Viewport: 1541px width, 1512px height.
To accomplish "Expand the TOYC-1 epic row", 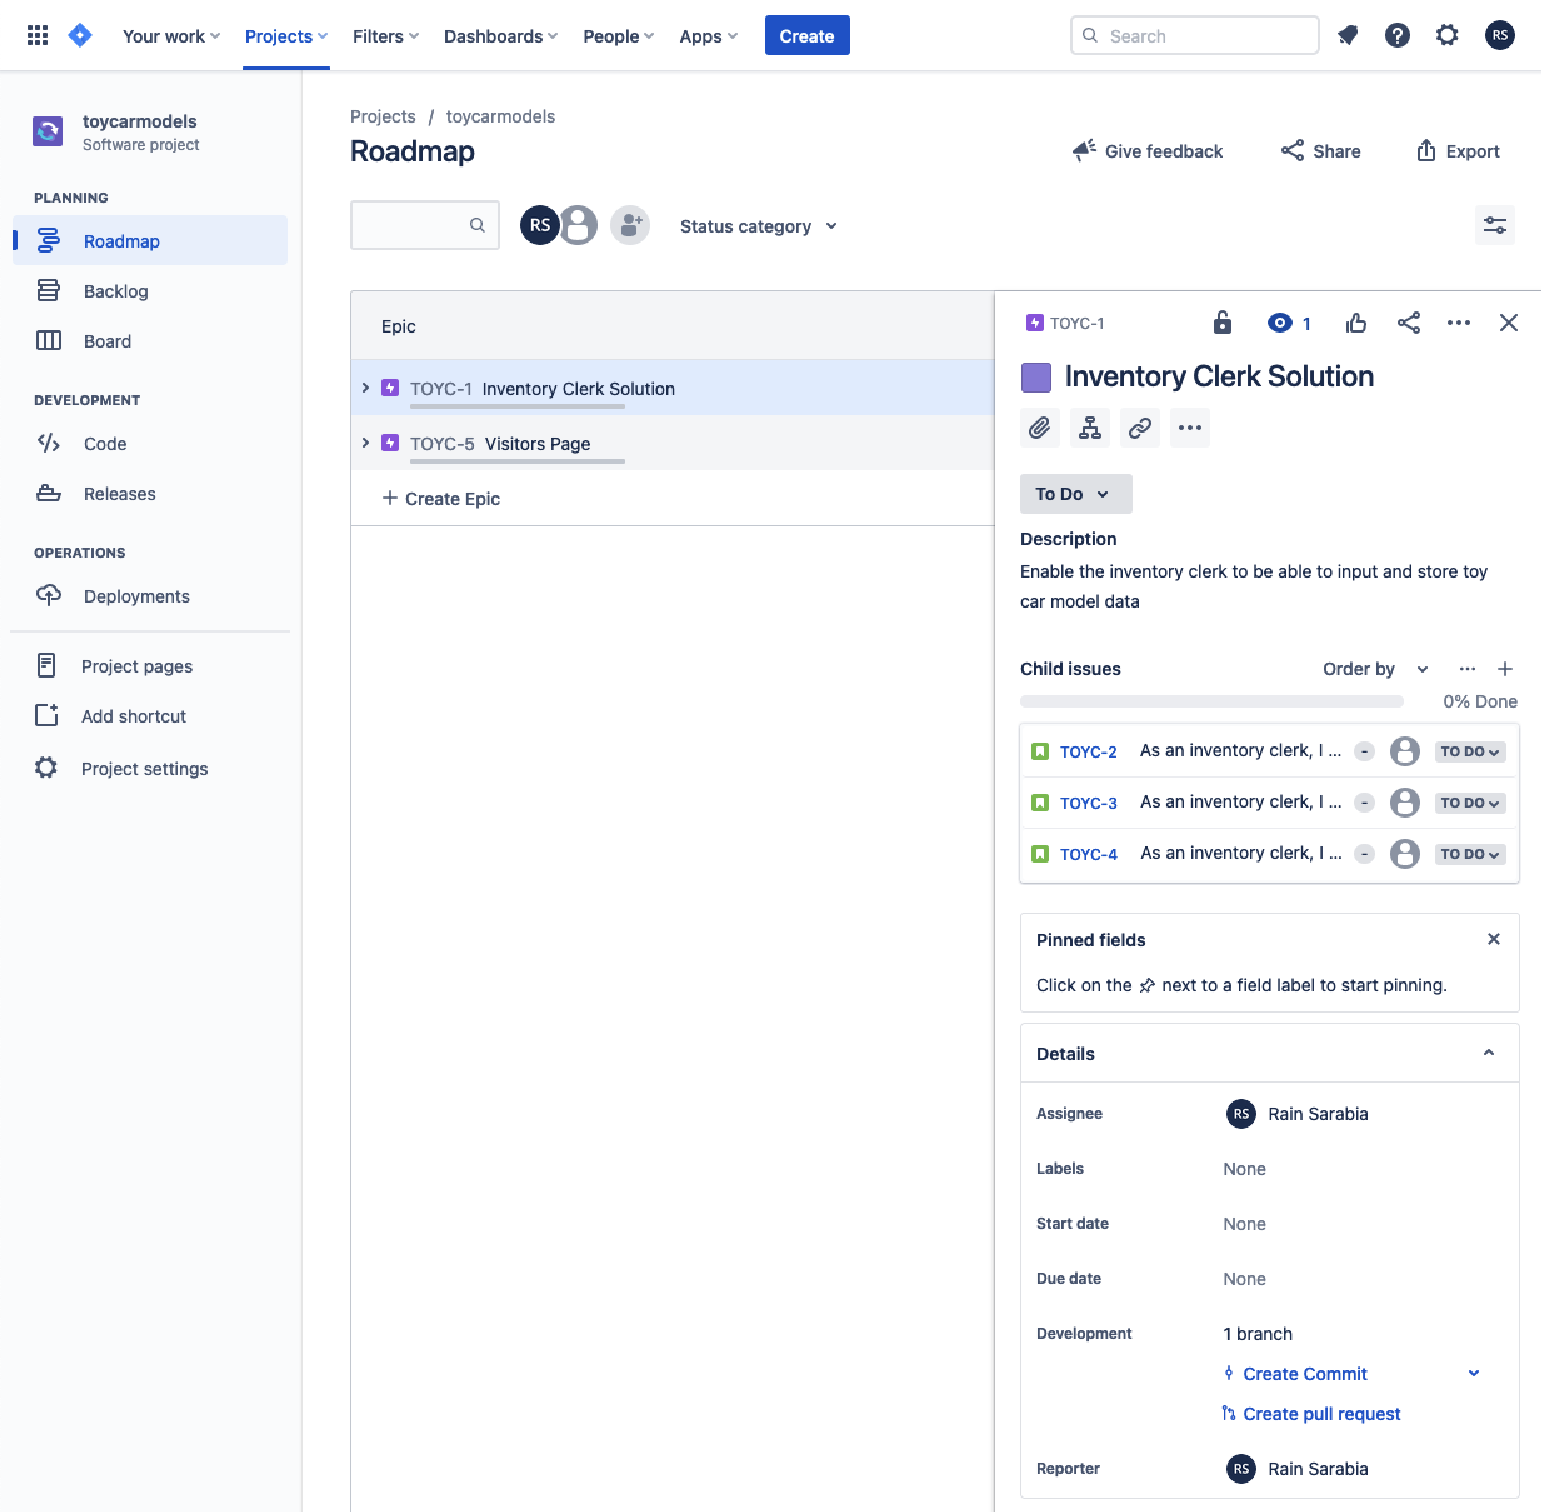I will 365,388.
